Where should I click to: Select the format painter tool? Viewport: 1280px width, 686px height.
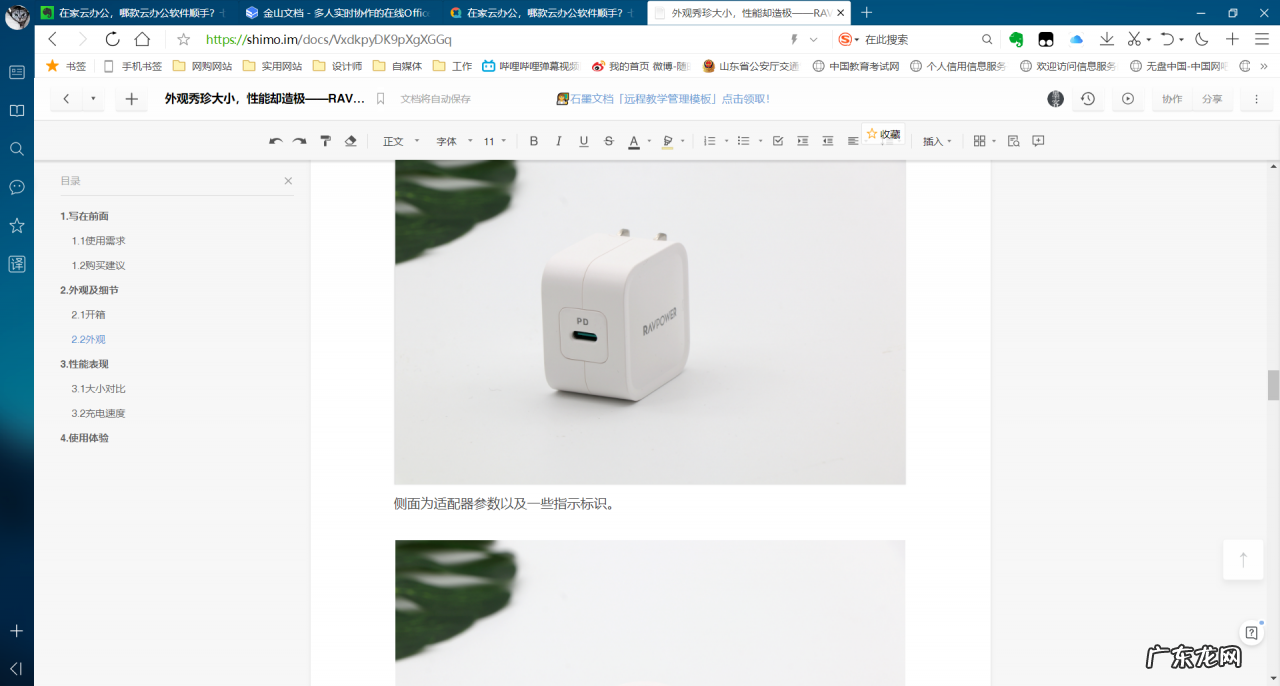coord(325,141)
